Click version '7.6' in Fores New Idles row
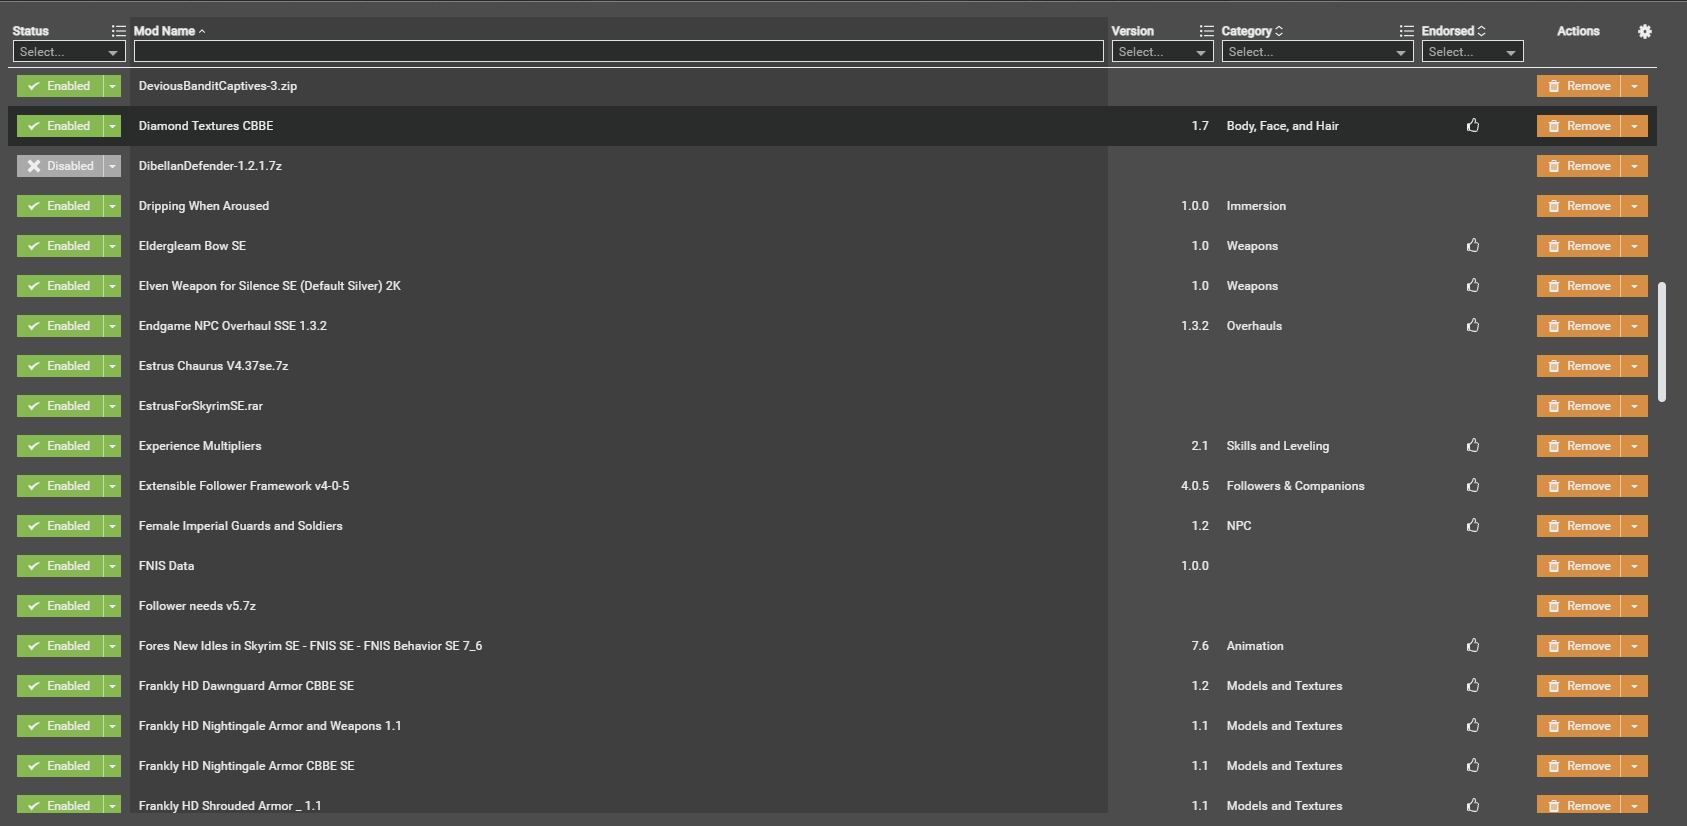This screenshot has width=1687, height=826. [1200, 646]
